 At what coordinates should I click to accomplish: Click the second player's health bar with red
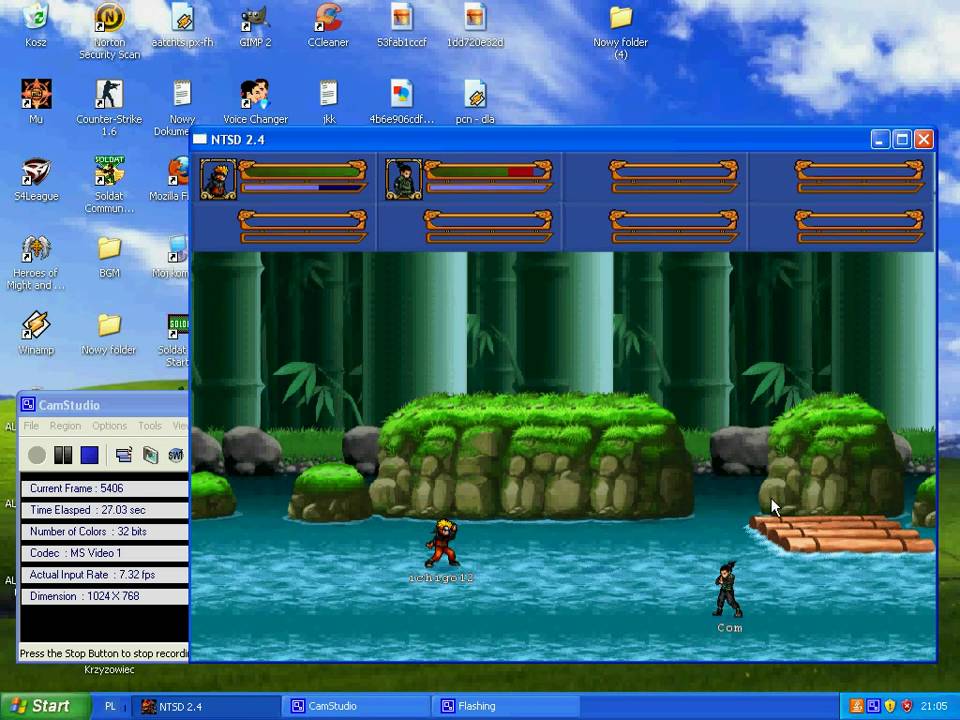(x=488, y=172)
